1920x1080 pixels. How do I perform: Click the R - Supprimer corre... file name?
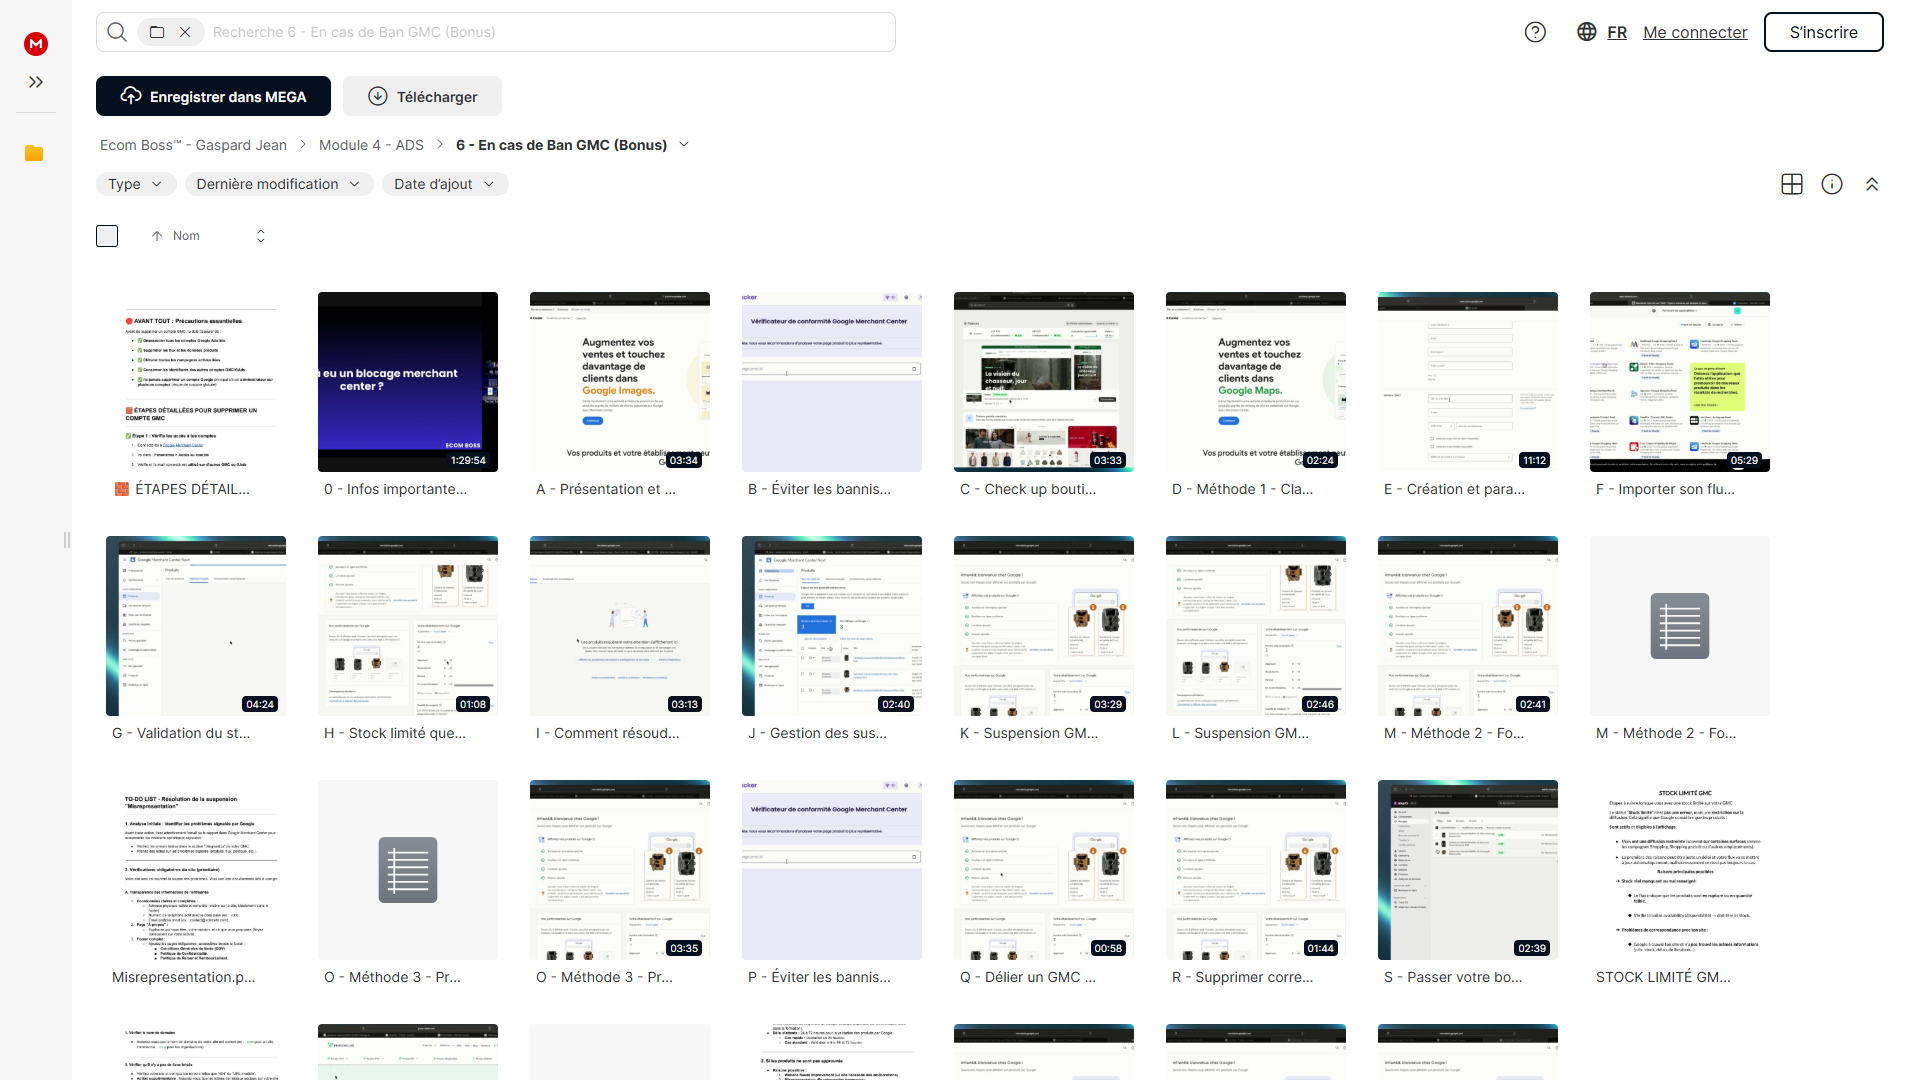tap(1243, 977)
